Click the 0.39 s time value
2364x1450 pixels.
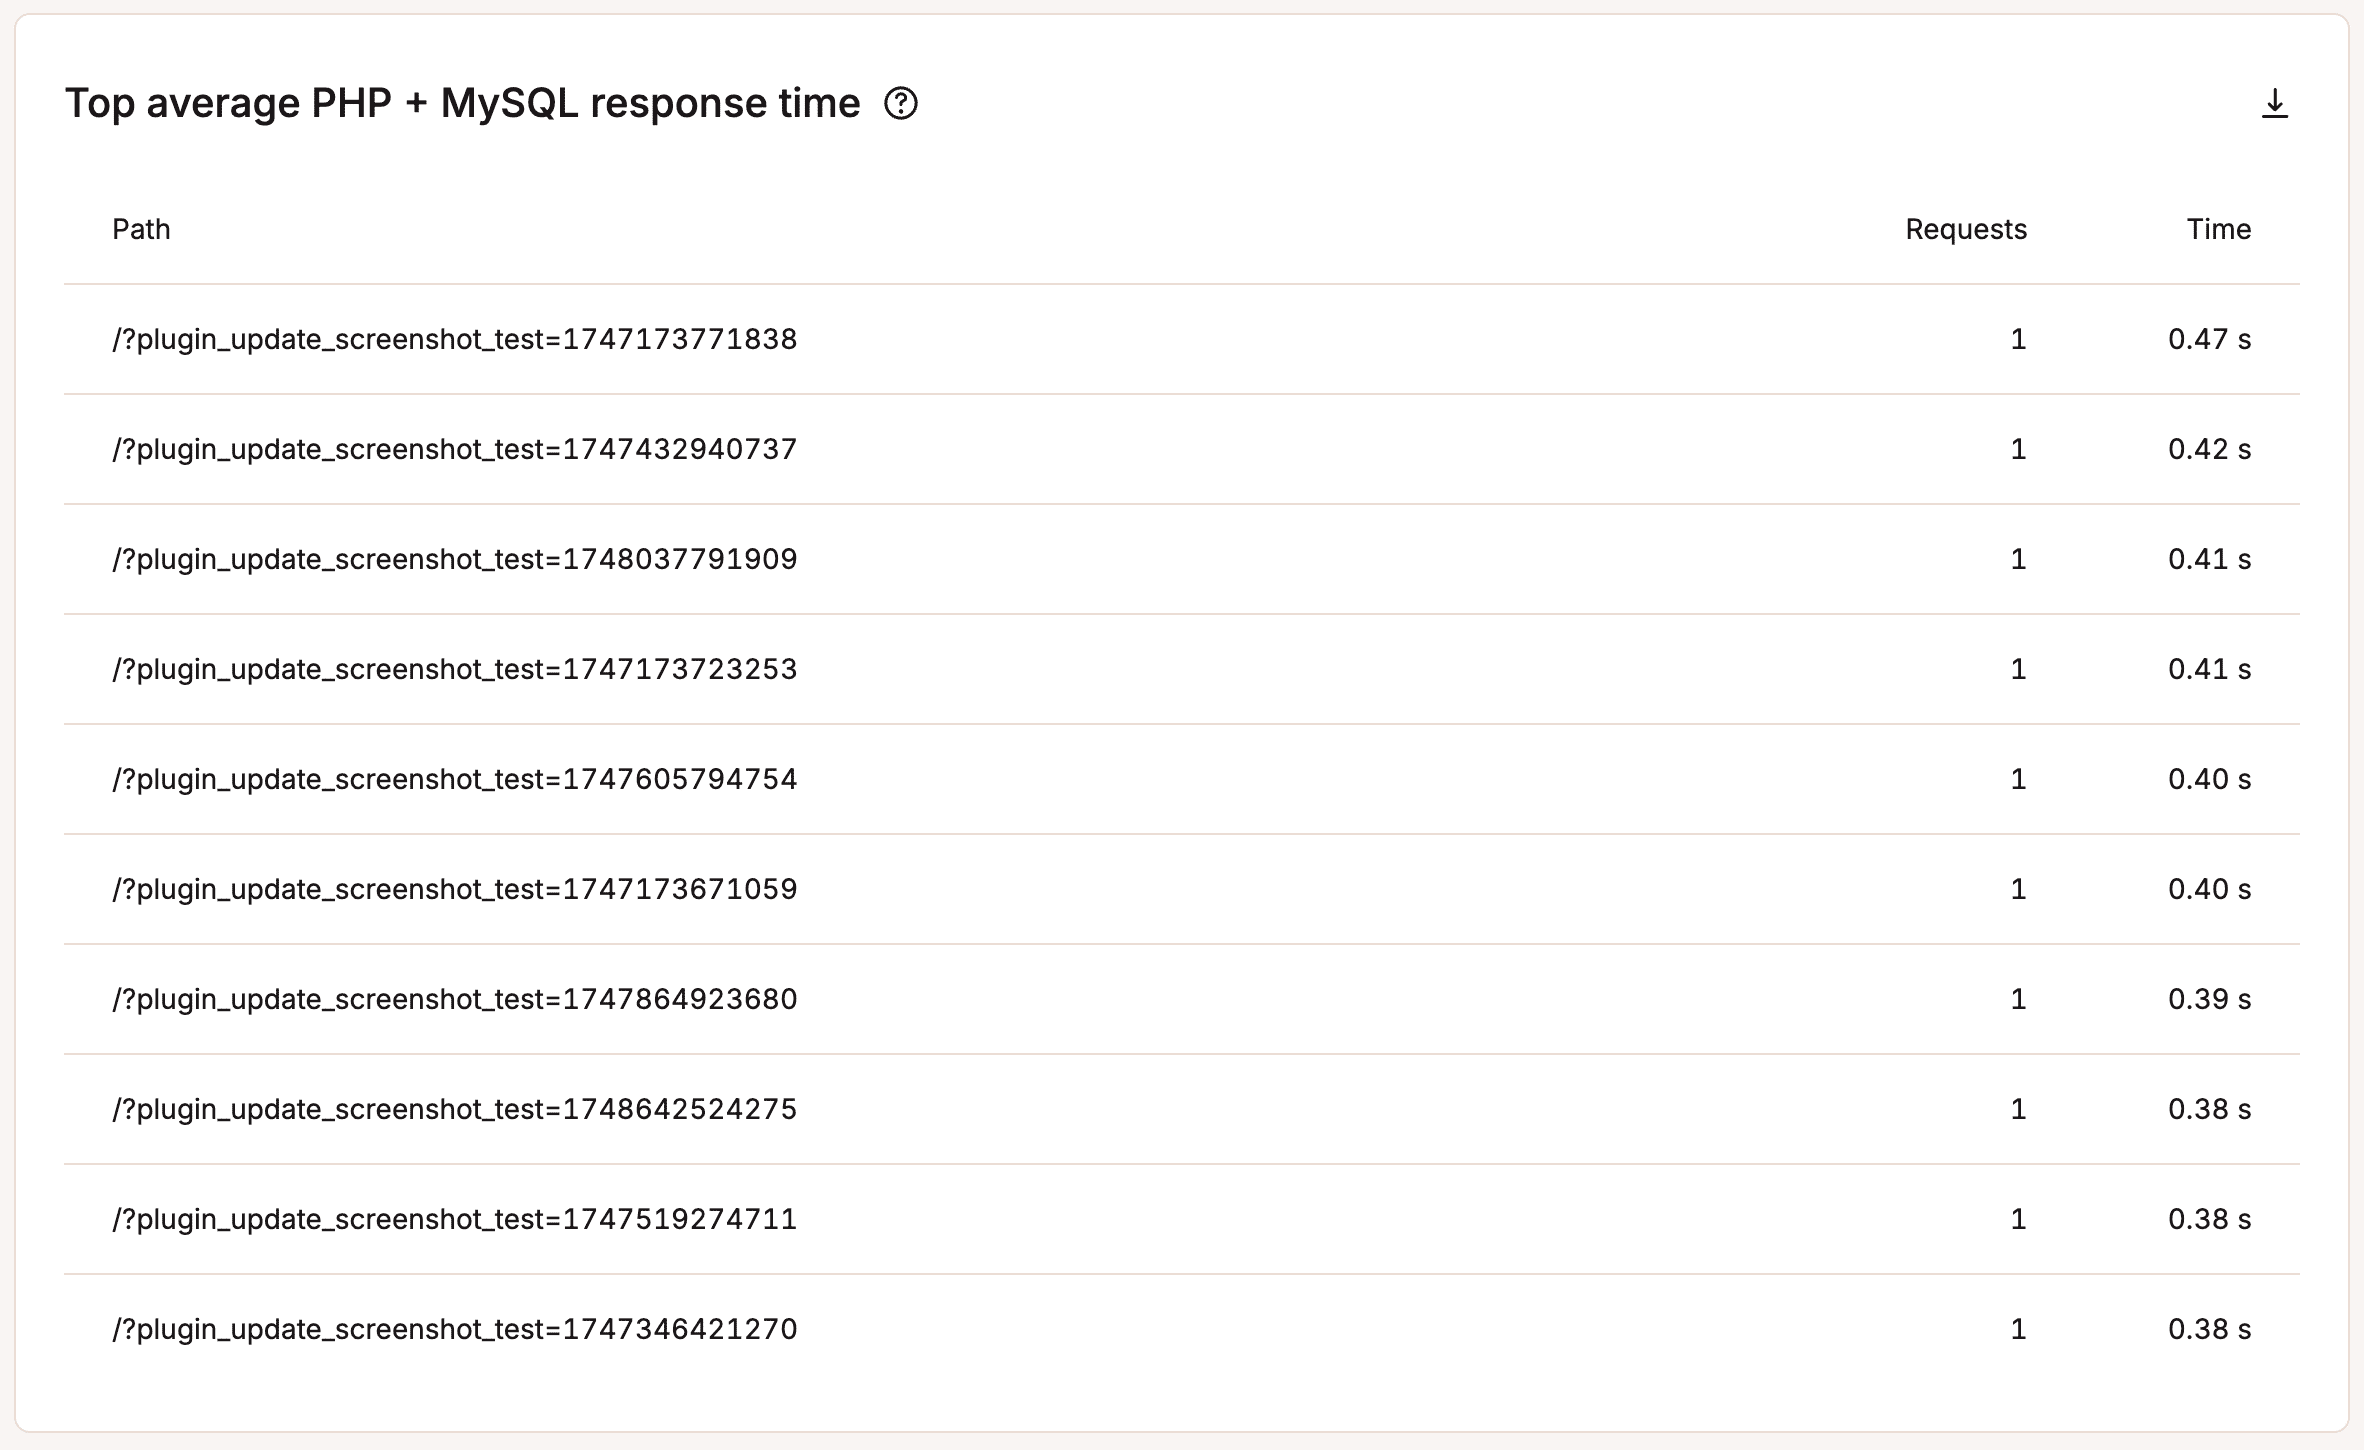pyautogui.click(x=2209, y=999)
